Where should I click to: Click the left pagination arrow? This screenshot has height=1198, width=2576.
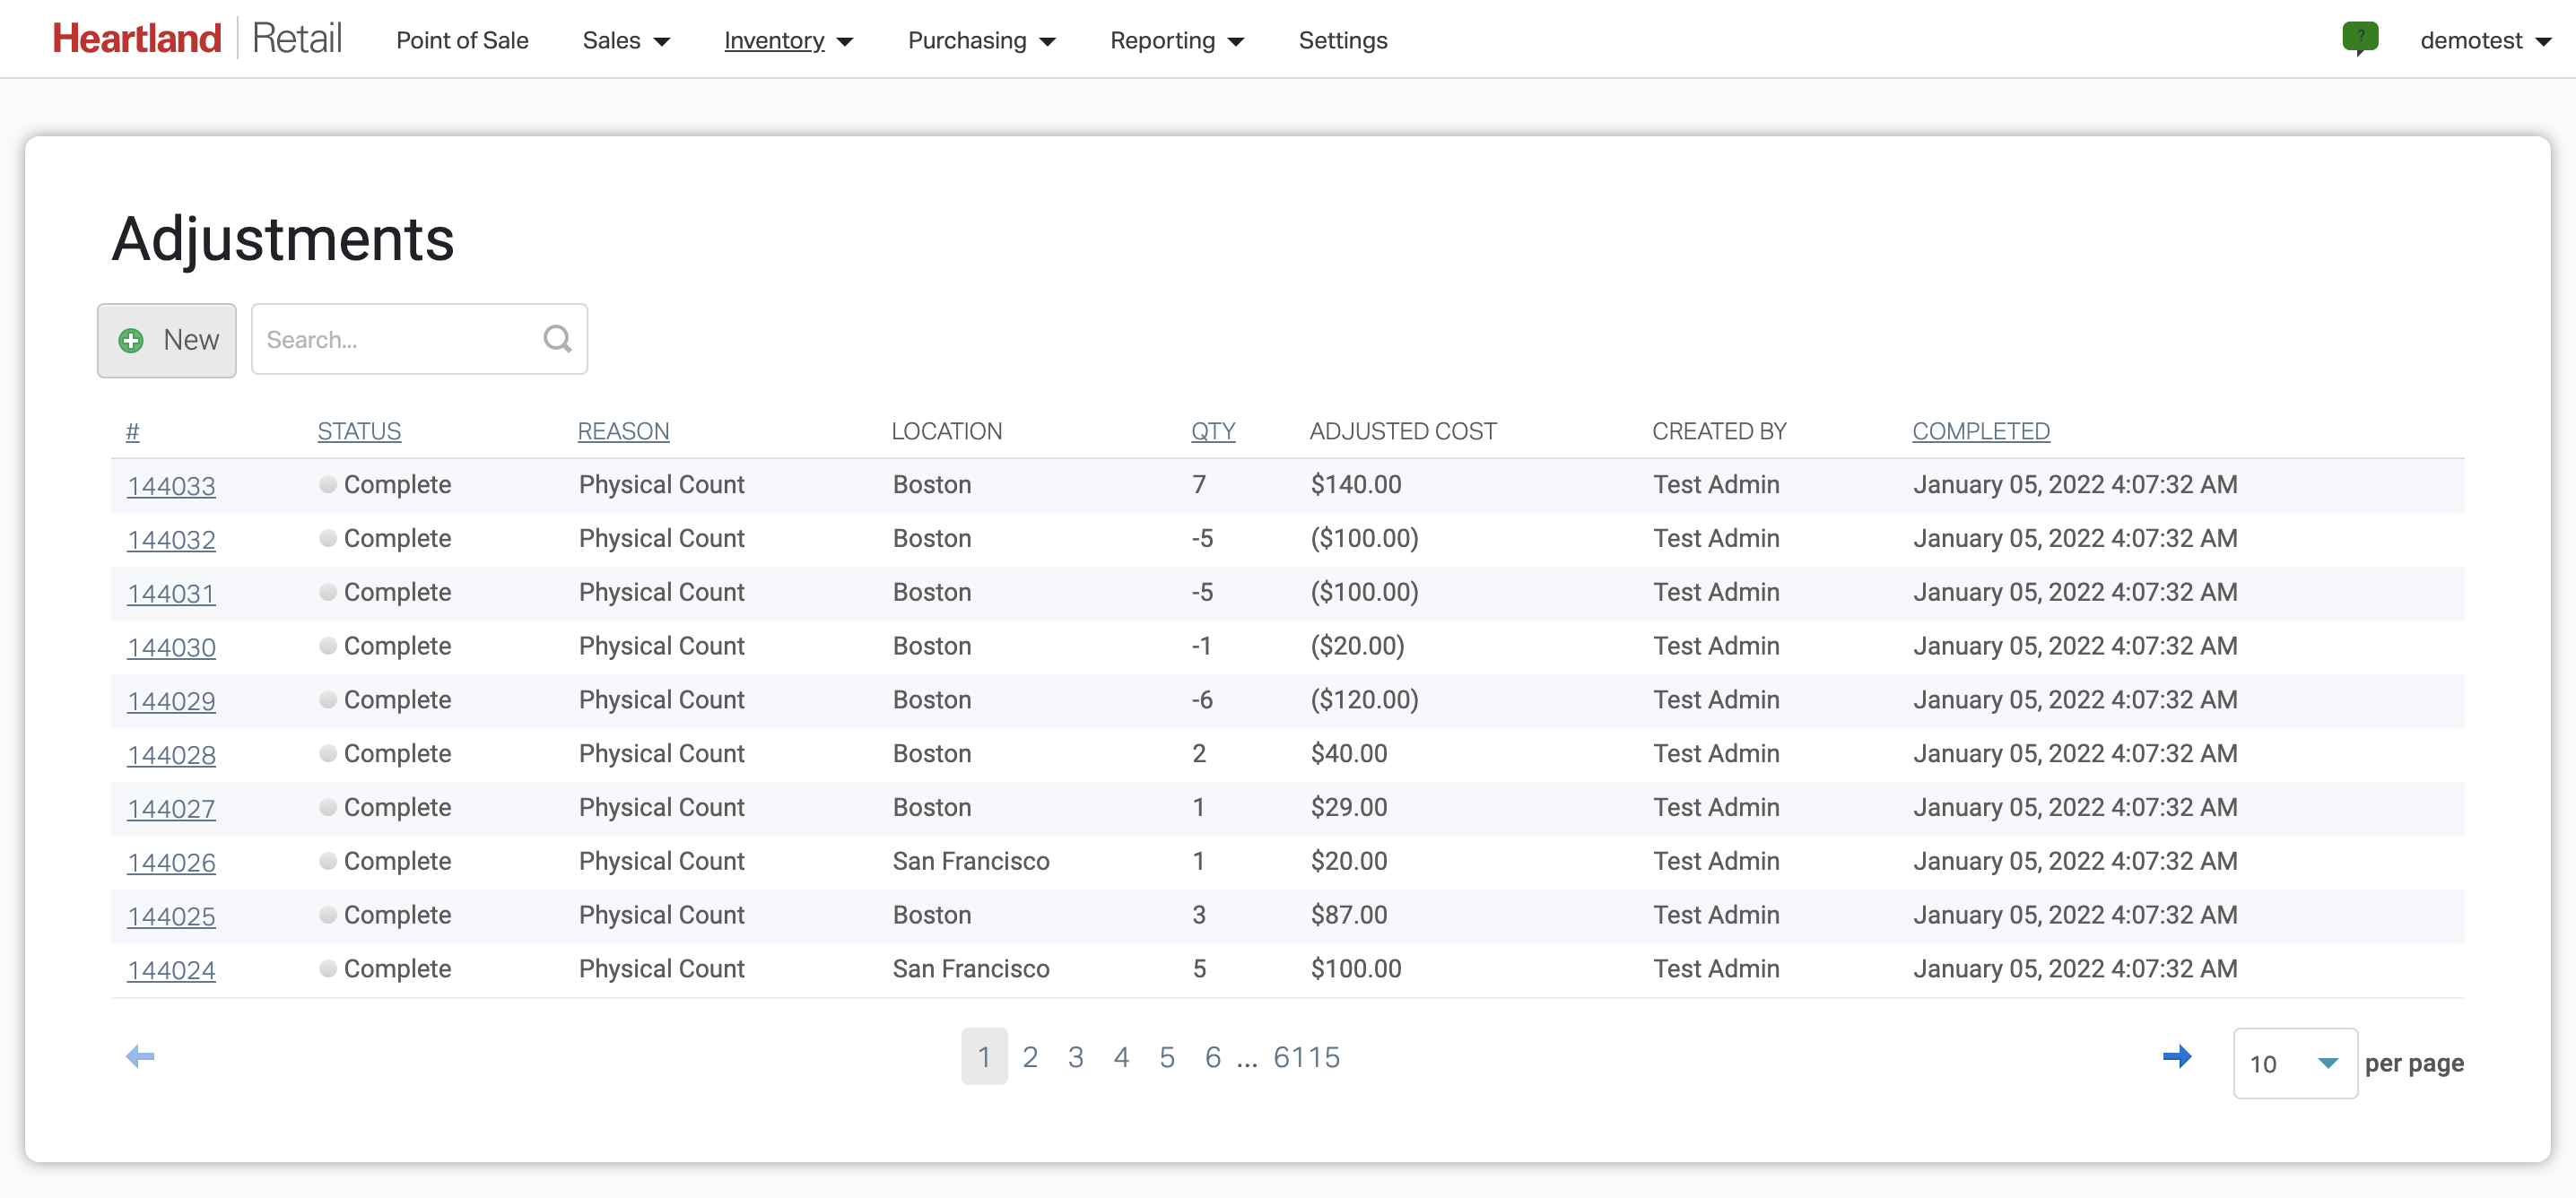tap(140, 1056)
